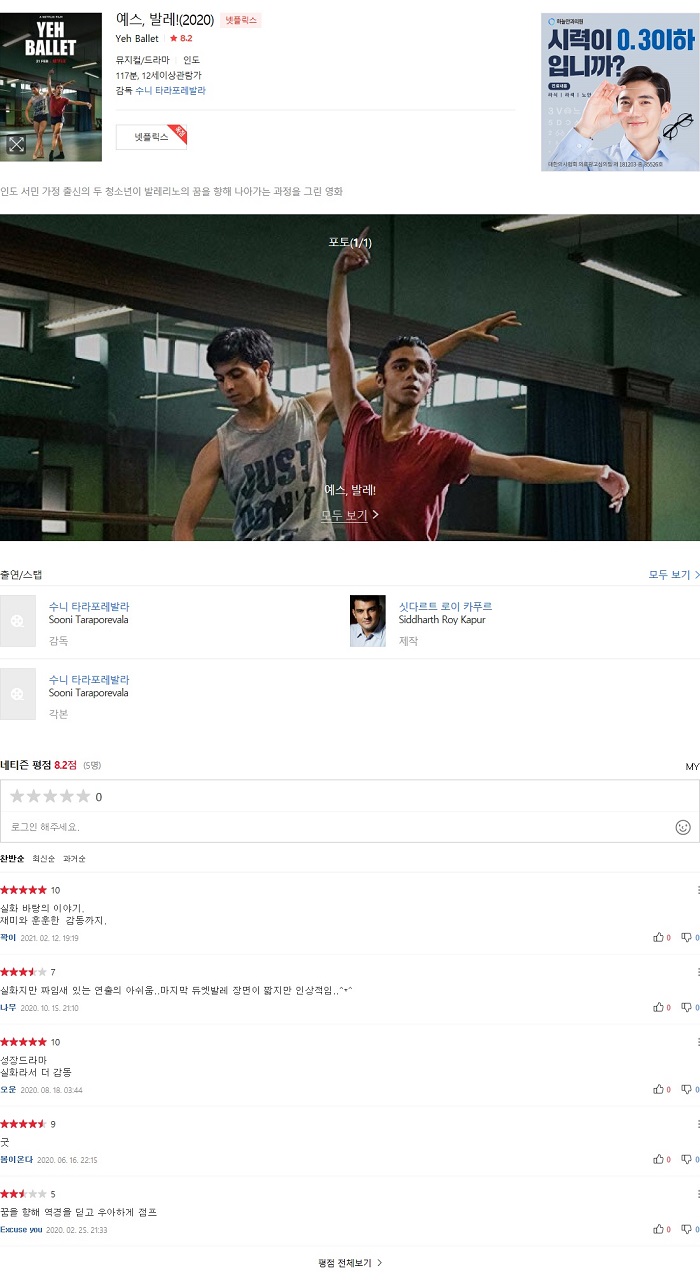Dislike the review by Excuse you
Image resolution: width=700 pixels, height=1280 pixels.
click(690, 1229)
